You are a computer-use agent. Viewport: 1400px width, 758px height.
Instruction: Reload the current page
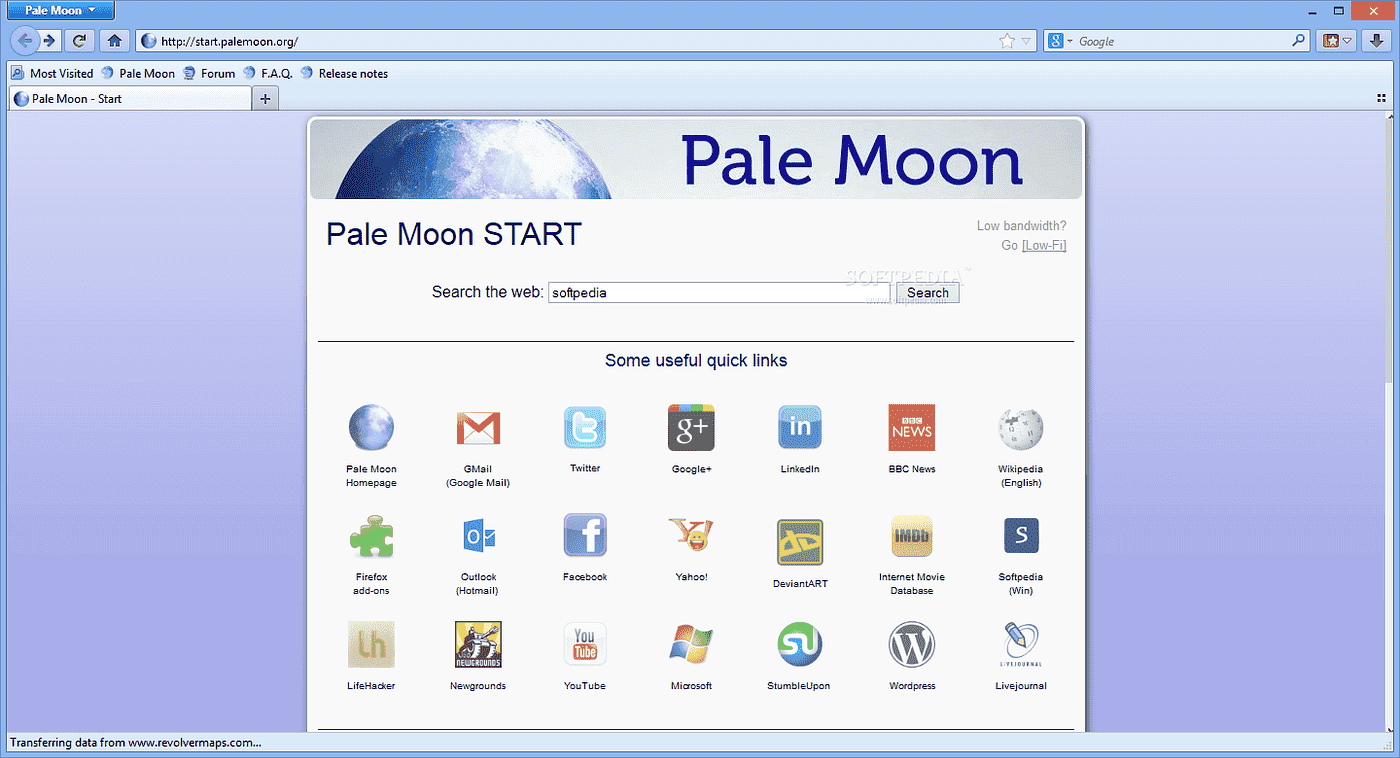tap(79, 40)
